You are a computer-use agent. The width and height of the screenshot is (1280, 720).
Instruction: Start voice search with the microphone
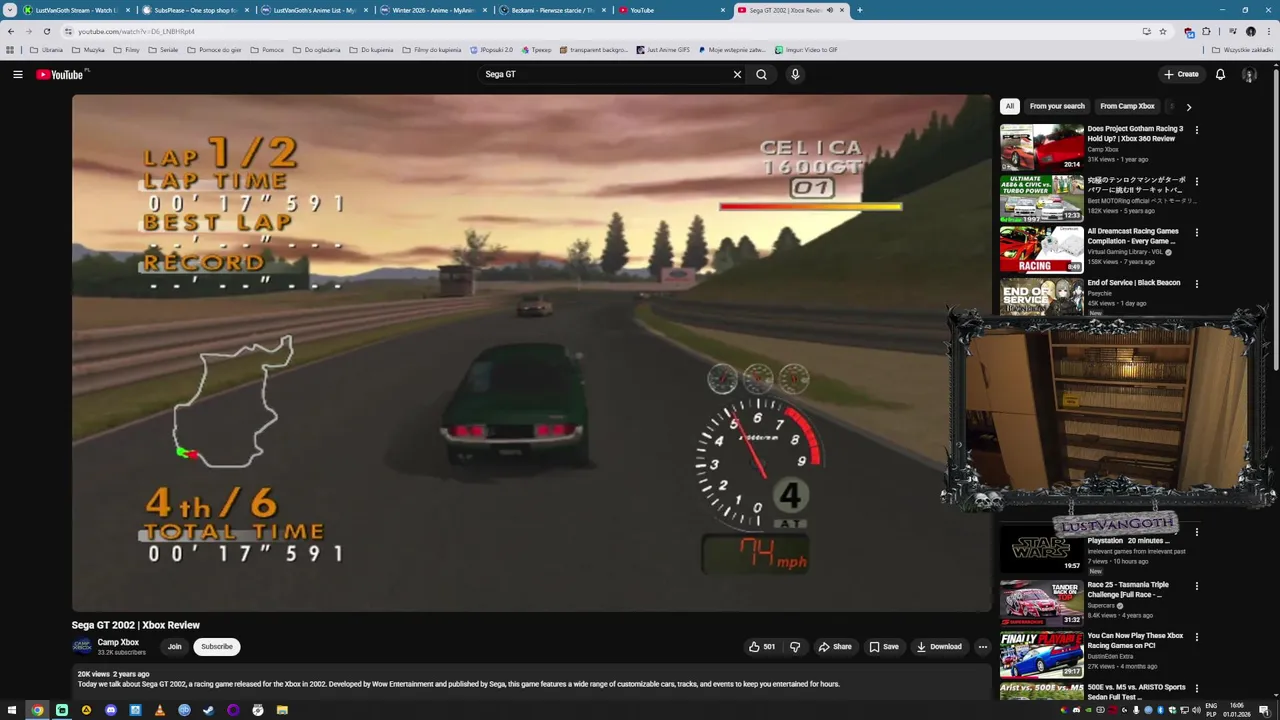coord(795,74)
